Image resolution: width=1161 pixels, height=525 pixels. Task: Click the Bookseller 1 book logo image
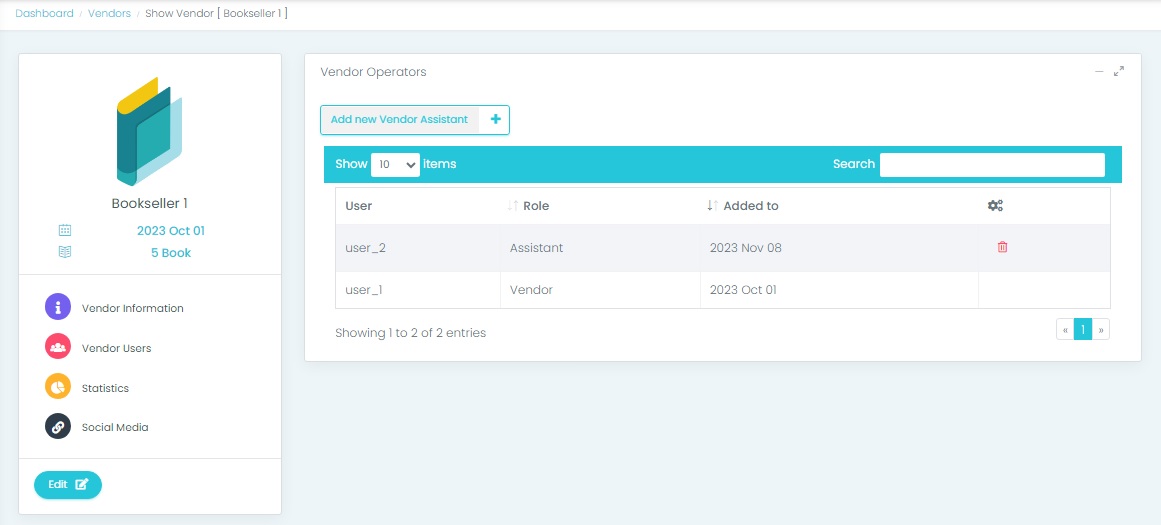point(150,131)
